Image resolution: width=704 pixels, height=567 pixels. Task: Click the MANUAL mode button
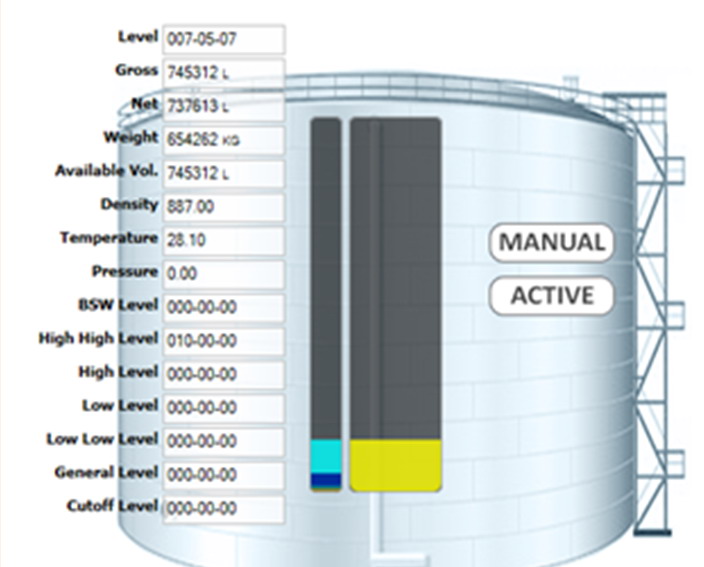click(x=551, y=243)
